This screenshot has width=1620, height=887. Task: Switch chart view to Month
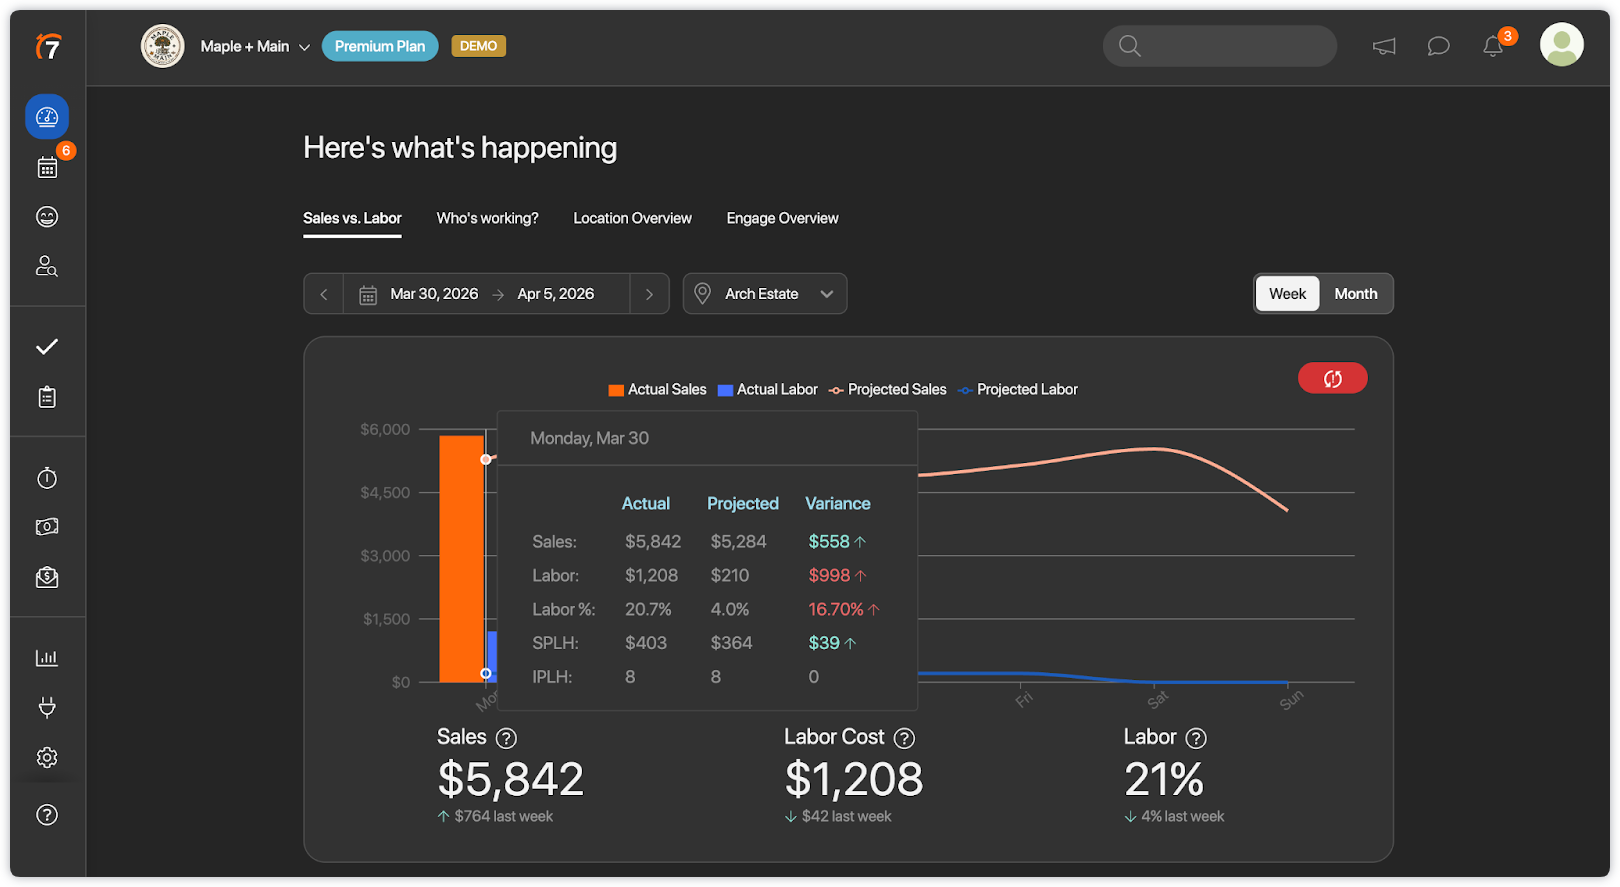point(1355,294)
